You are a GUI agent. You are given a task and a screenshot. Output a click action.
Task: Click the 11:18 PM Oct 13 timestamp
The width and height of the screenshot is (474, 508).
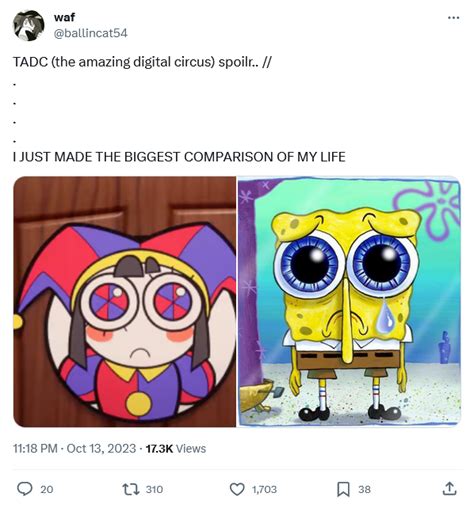pyautogui.click(x=75, y=448)
